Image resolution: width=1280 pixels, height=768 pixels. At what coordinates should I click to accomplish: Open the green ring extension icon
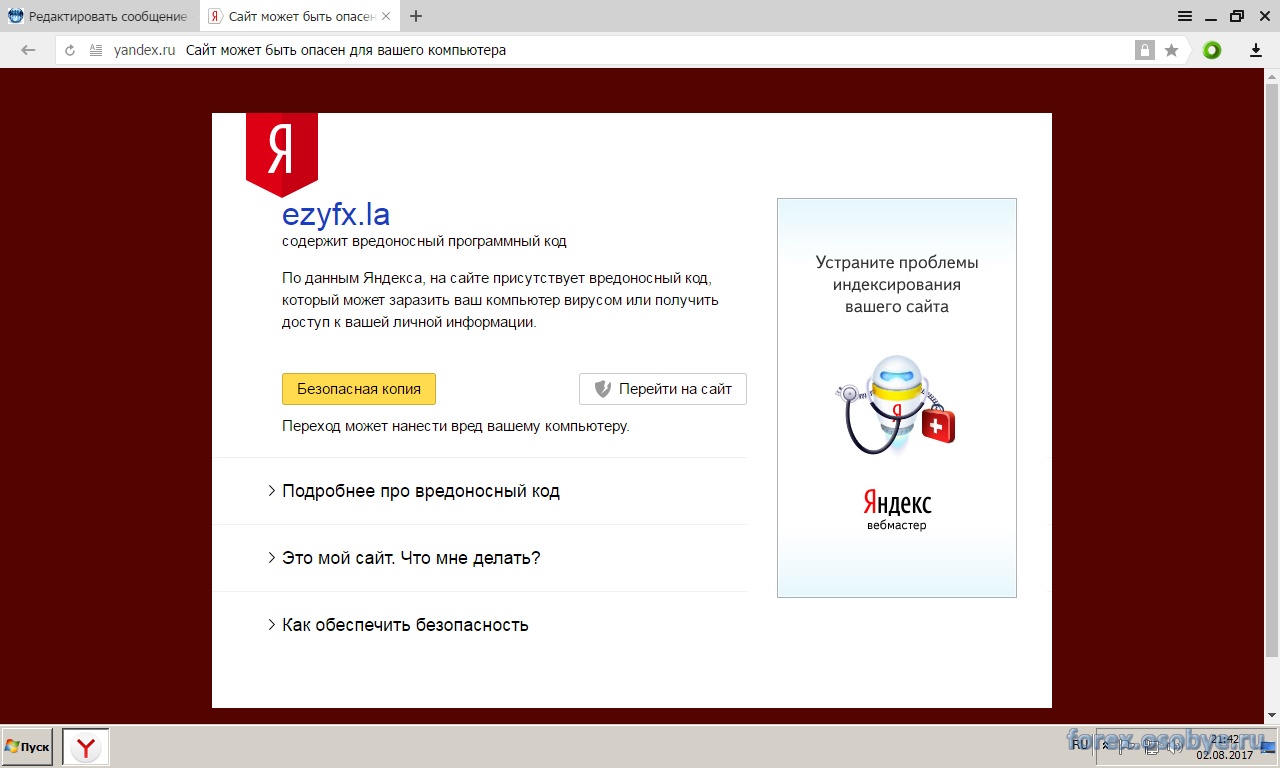(x=1212, y=50)
